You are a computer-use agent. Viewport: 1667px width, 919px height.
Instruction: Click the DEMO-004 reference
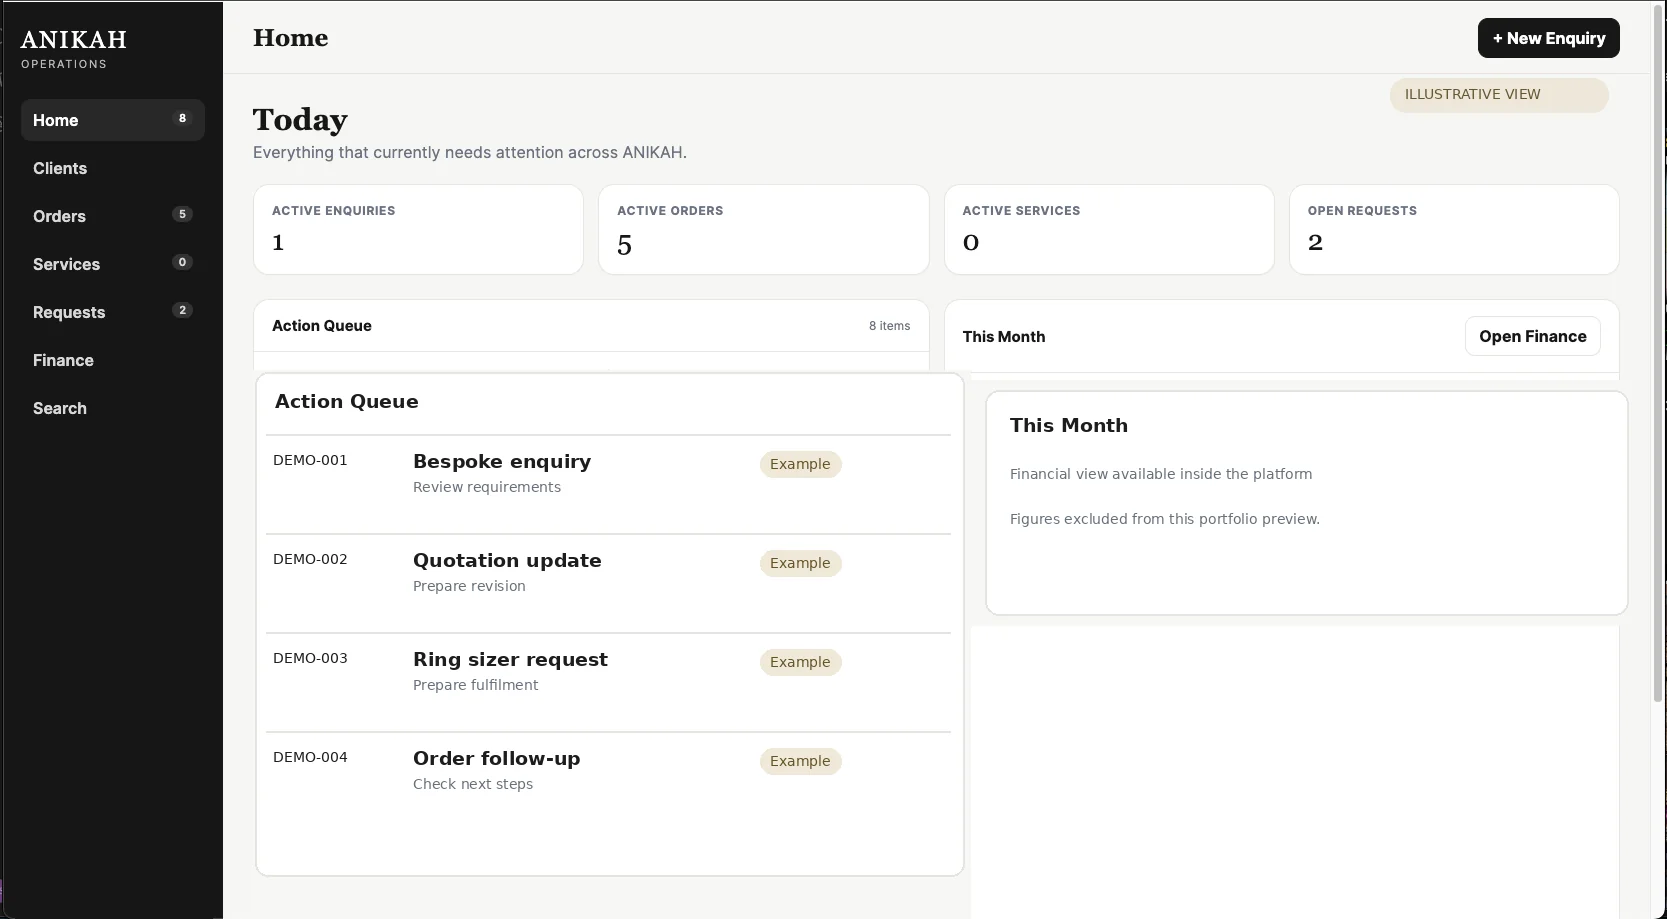[310, 758]
